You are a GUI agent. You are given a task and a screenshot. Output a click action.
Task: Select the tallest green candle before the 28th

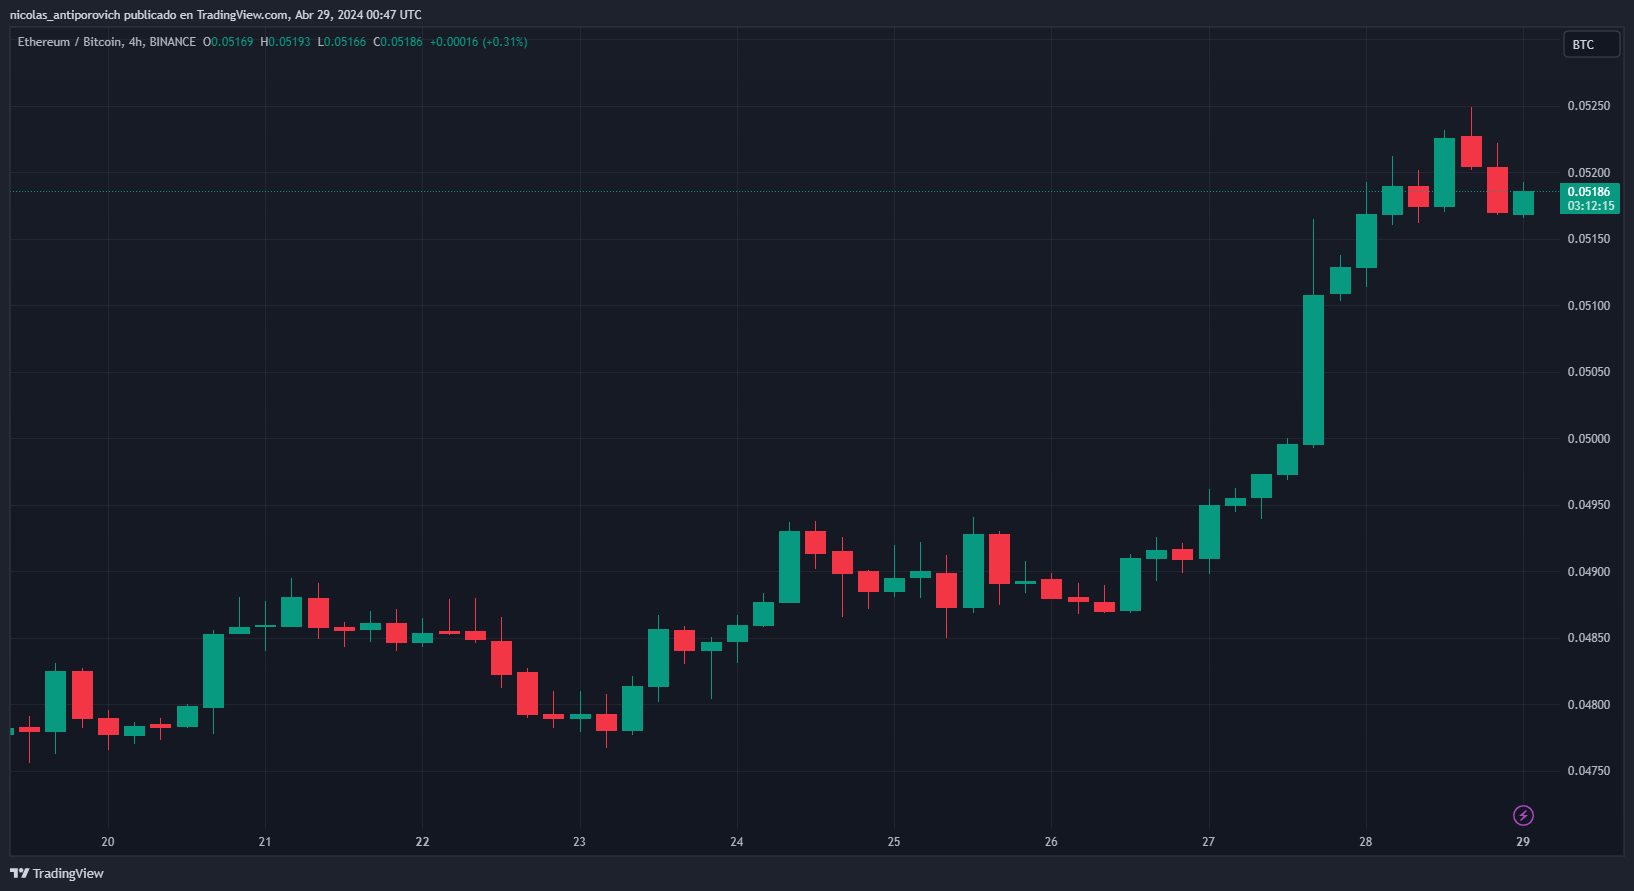coord(1313,370)
